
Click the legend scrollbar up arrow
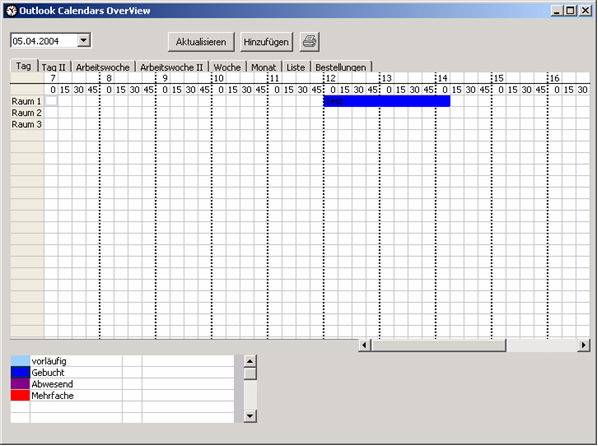point(250,361)
